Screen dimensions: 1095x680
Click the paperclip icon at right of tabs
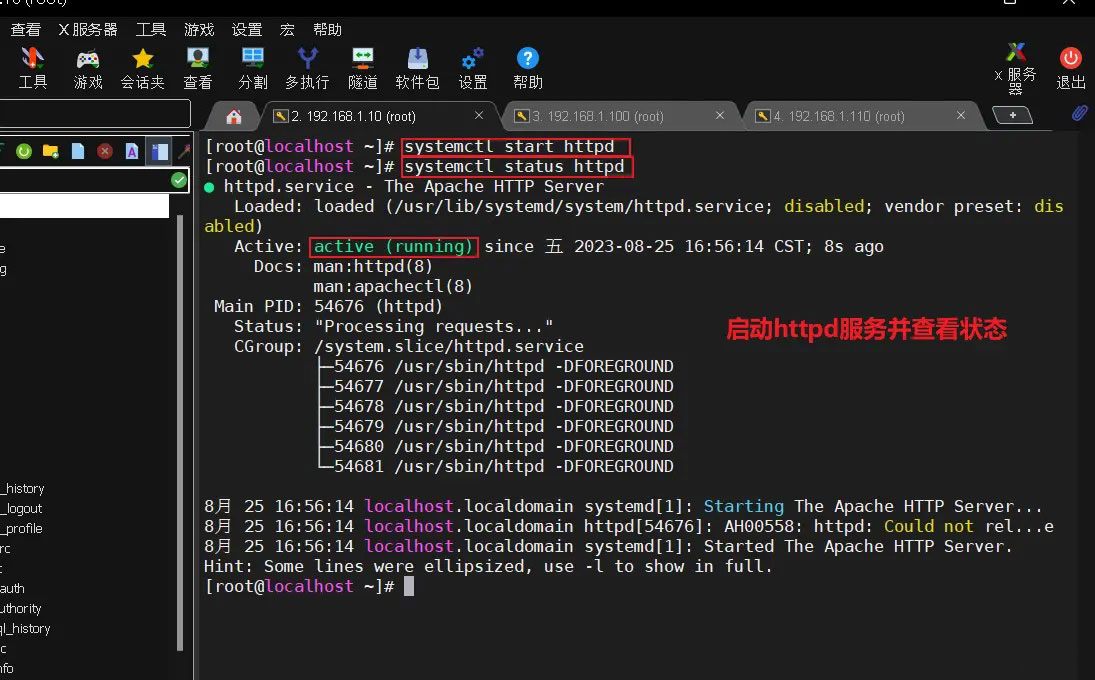click(1080, 113)
